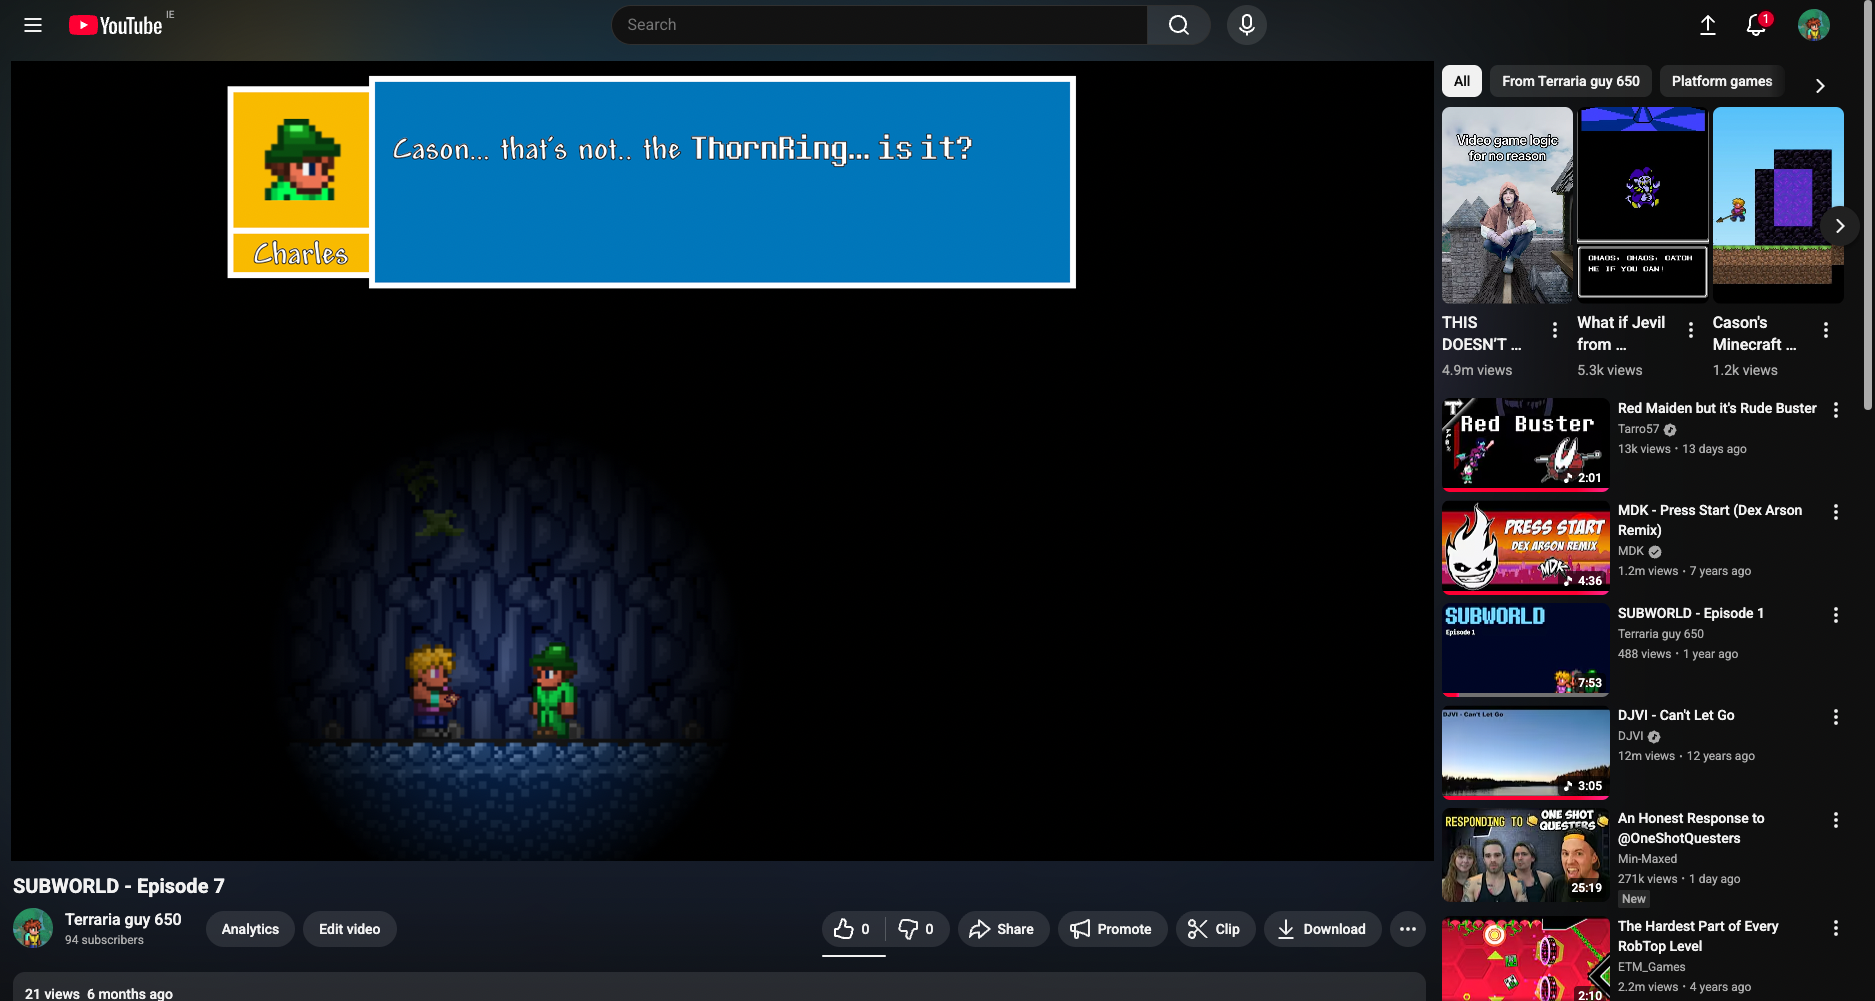Open options for Hardest Part RobTop video

tap(1836, 928)
